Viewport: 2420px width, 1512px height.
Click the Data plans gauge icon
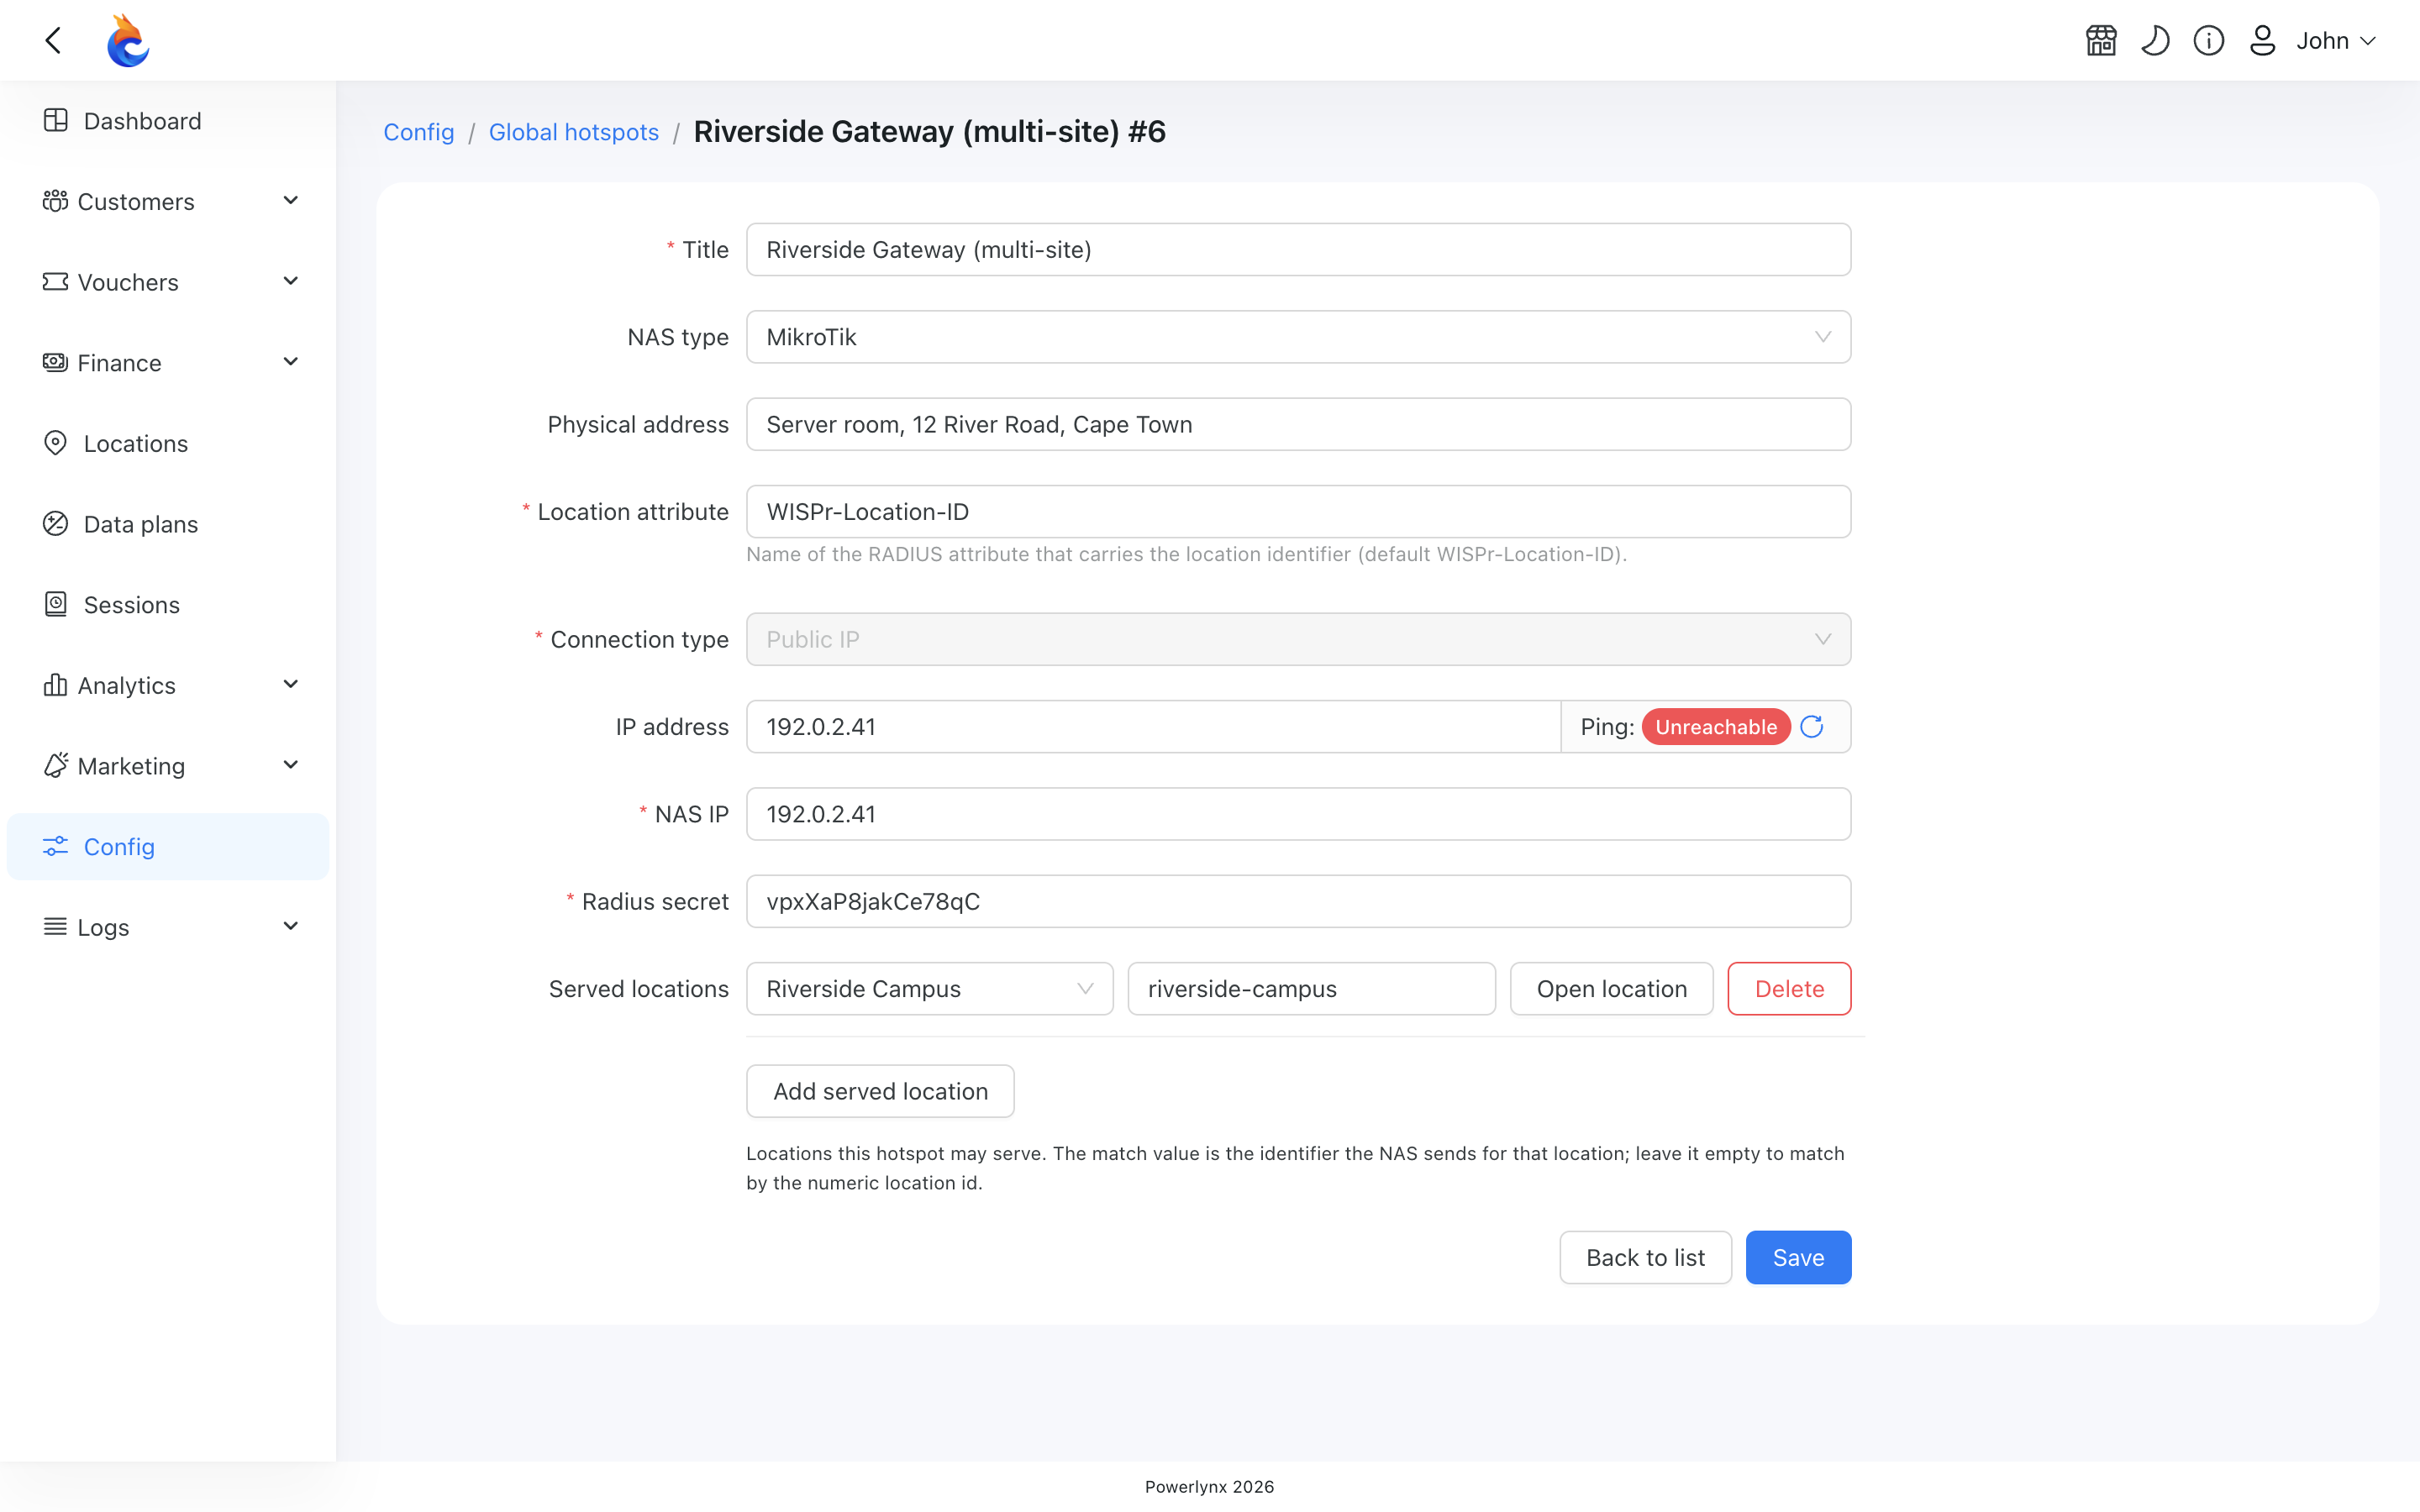click(x=56, y=524)
